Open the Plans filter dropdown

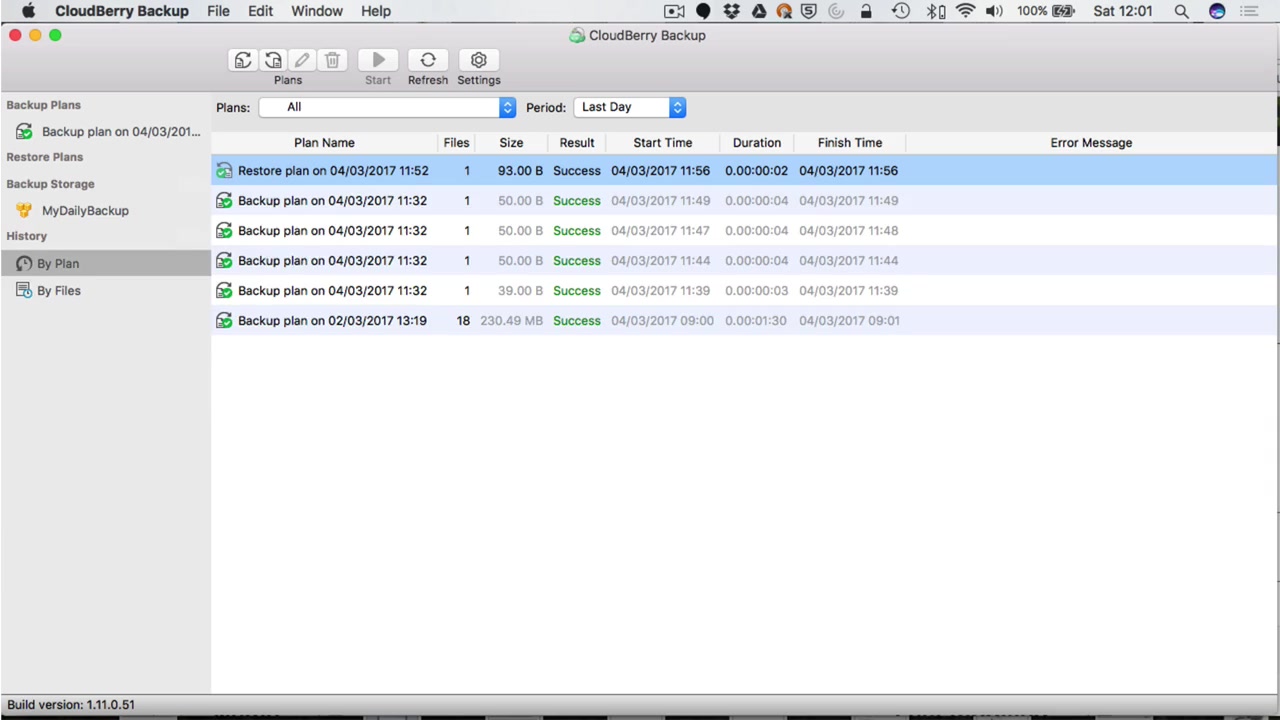387,107
